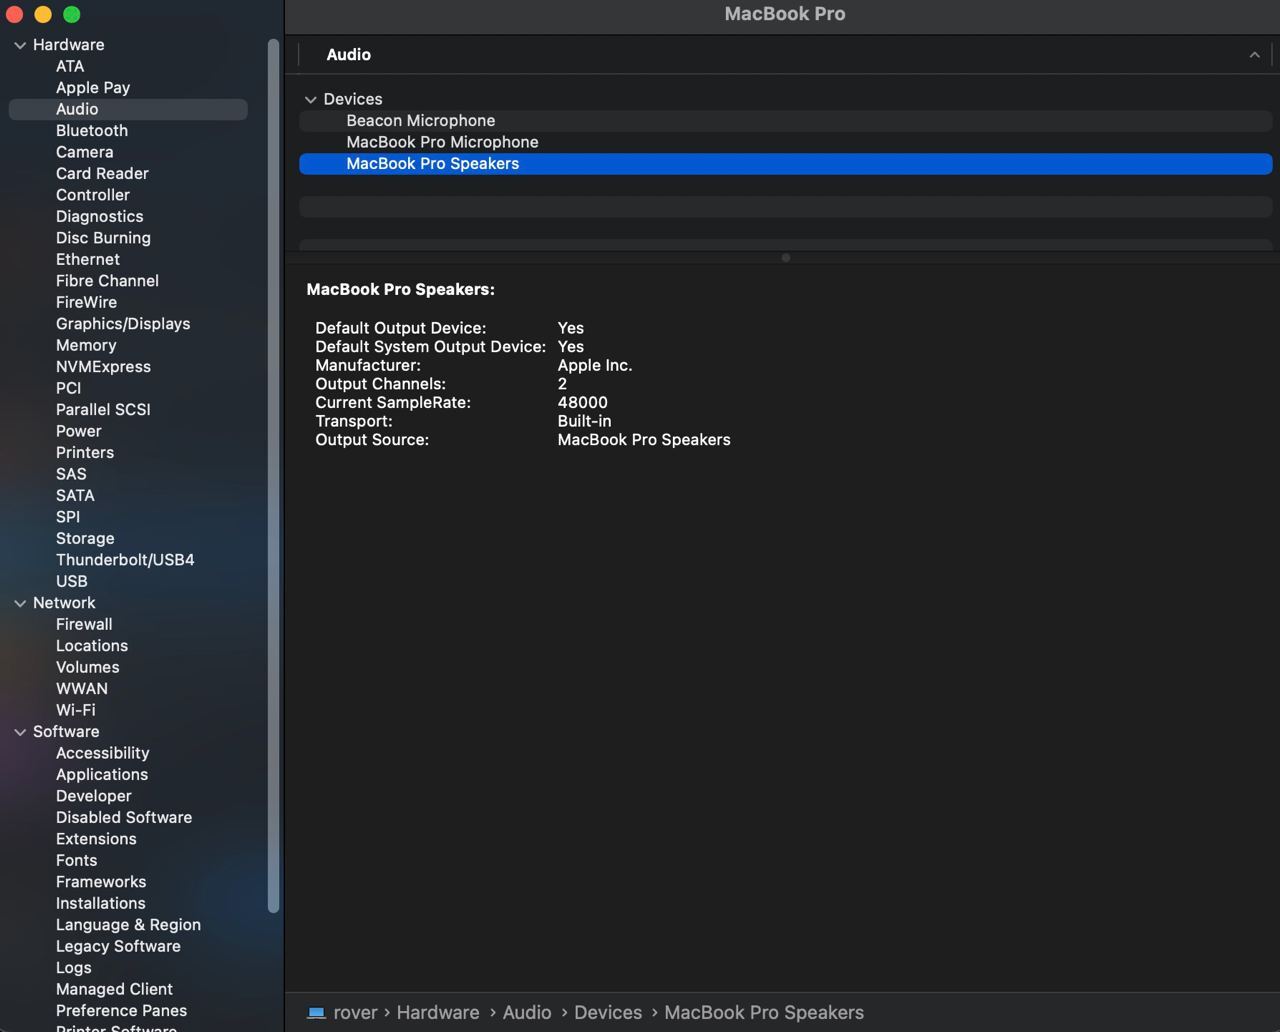
Task: Collapse the Network section in sidebar
Action: coord(20,603)
